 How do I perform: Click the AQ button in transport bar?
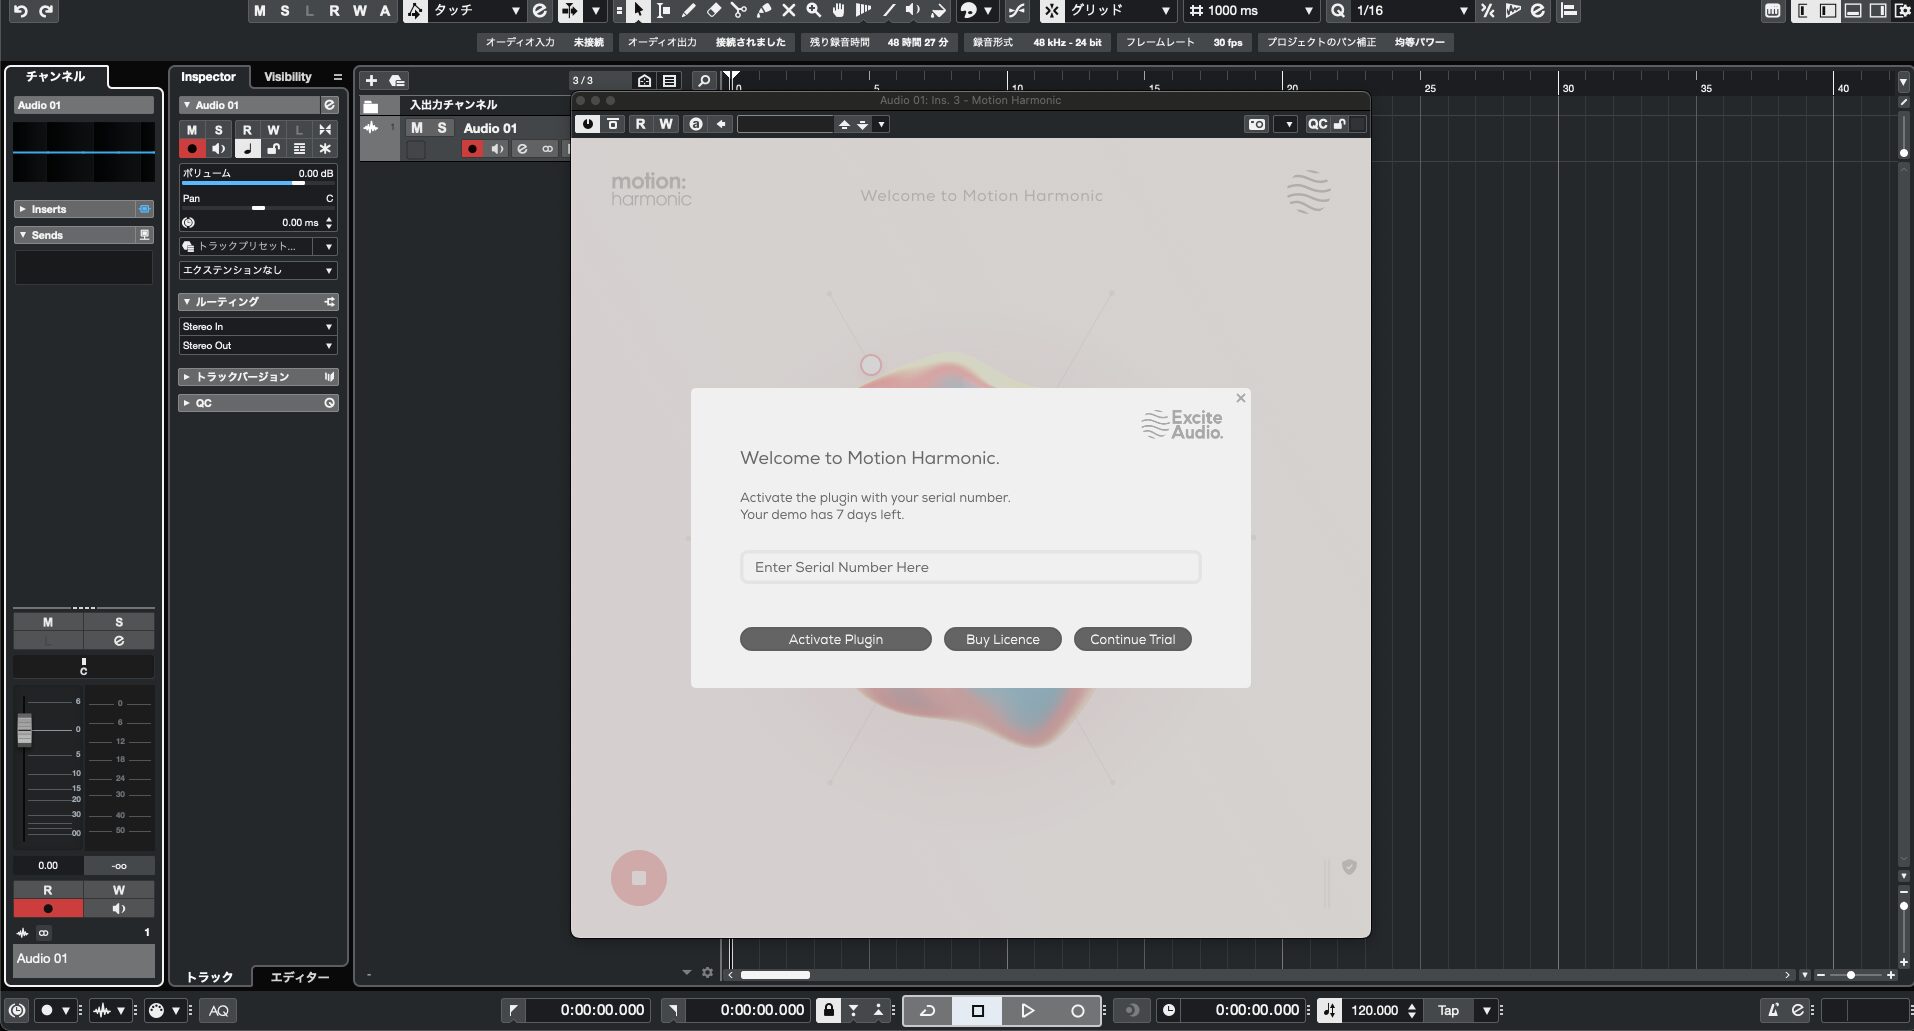[x=219, y=1010]
